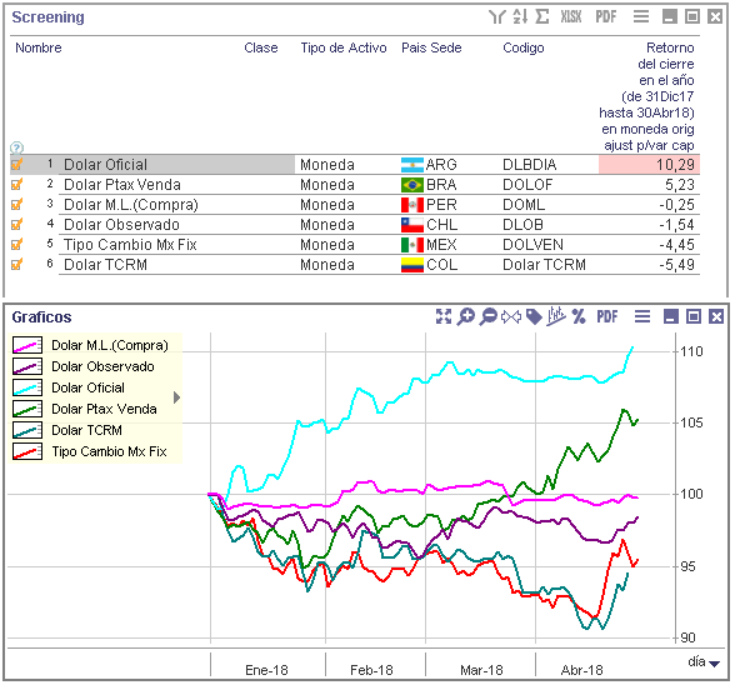The width and height of the screenshot is (732, 685).
Task: Toggle checkbox for Dolar Oficial row
Action: click(x=17, y=165)
